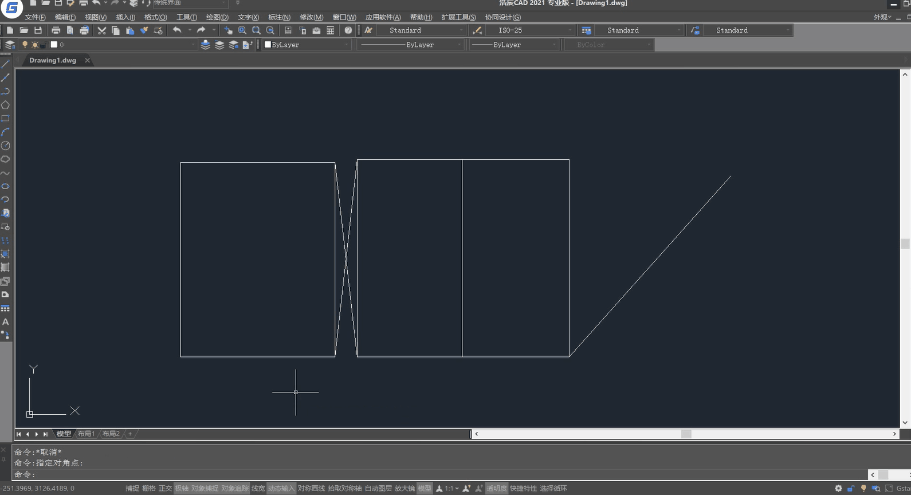
Task: Select the Table tool in left toolbar
Action: click(x=5, y=309)
